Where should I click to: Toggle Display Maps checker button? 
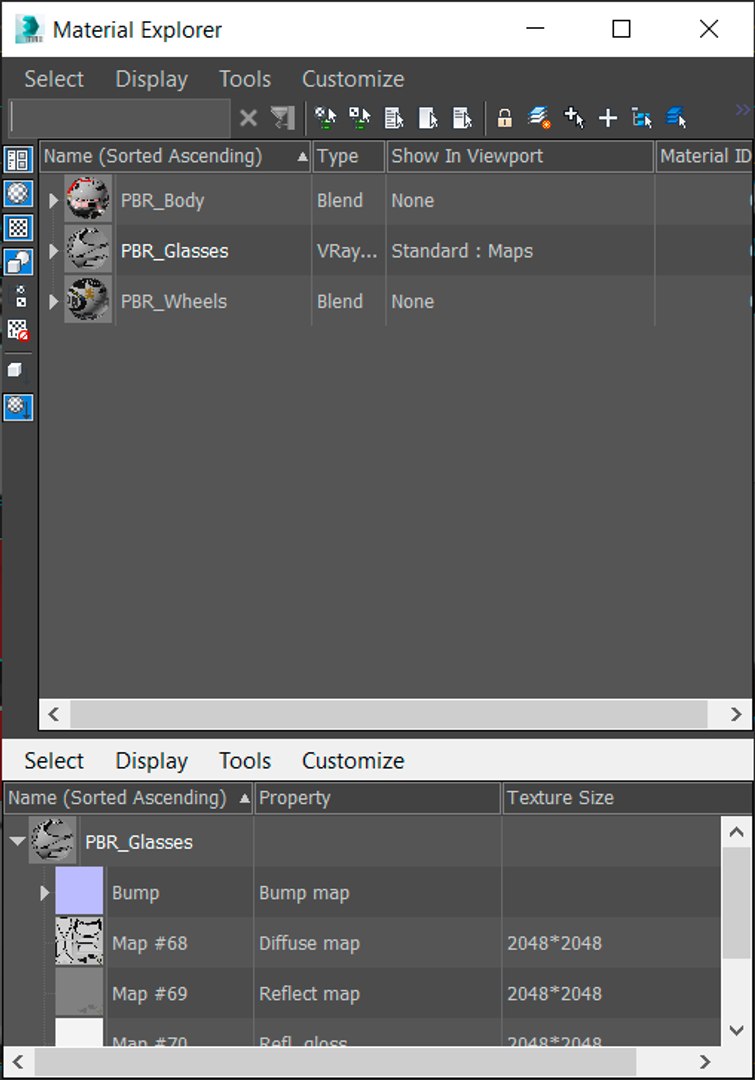pyautogui.click(x=19, y=227)
